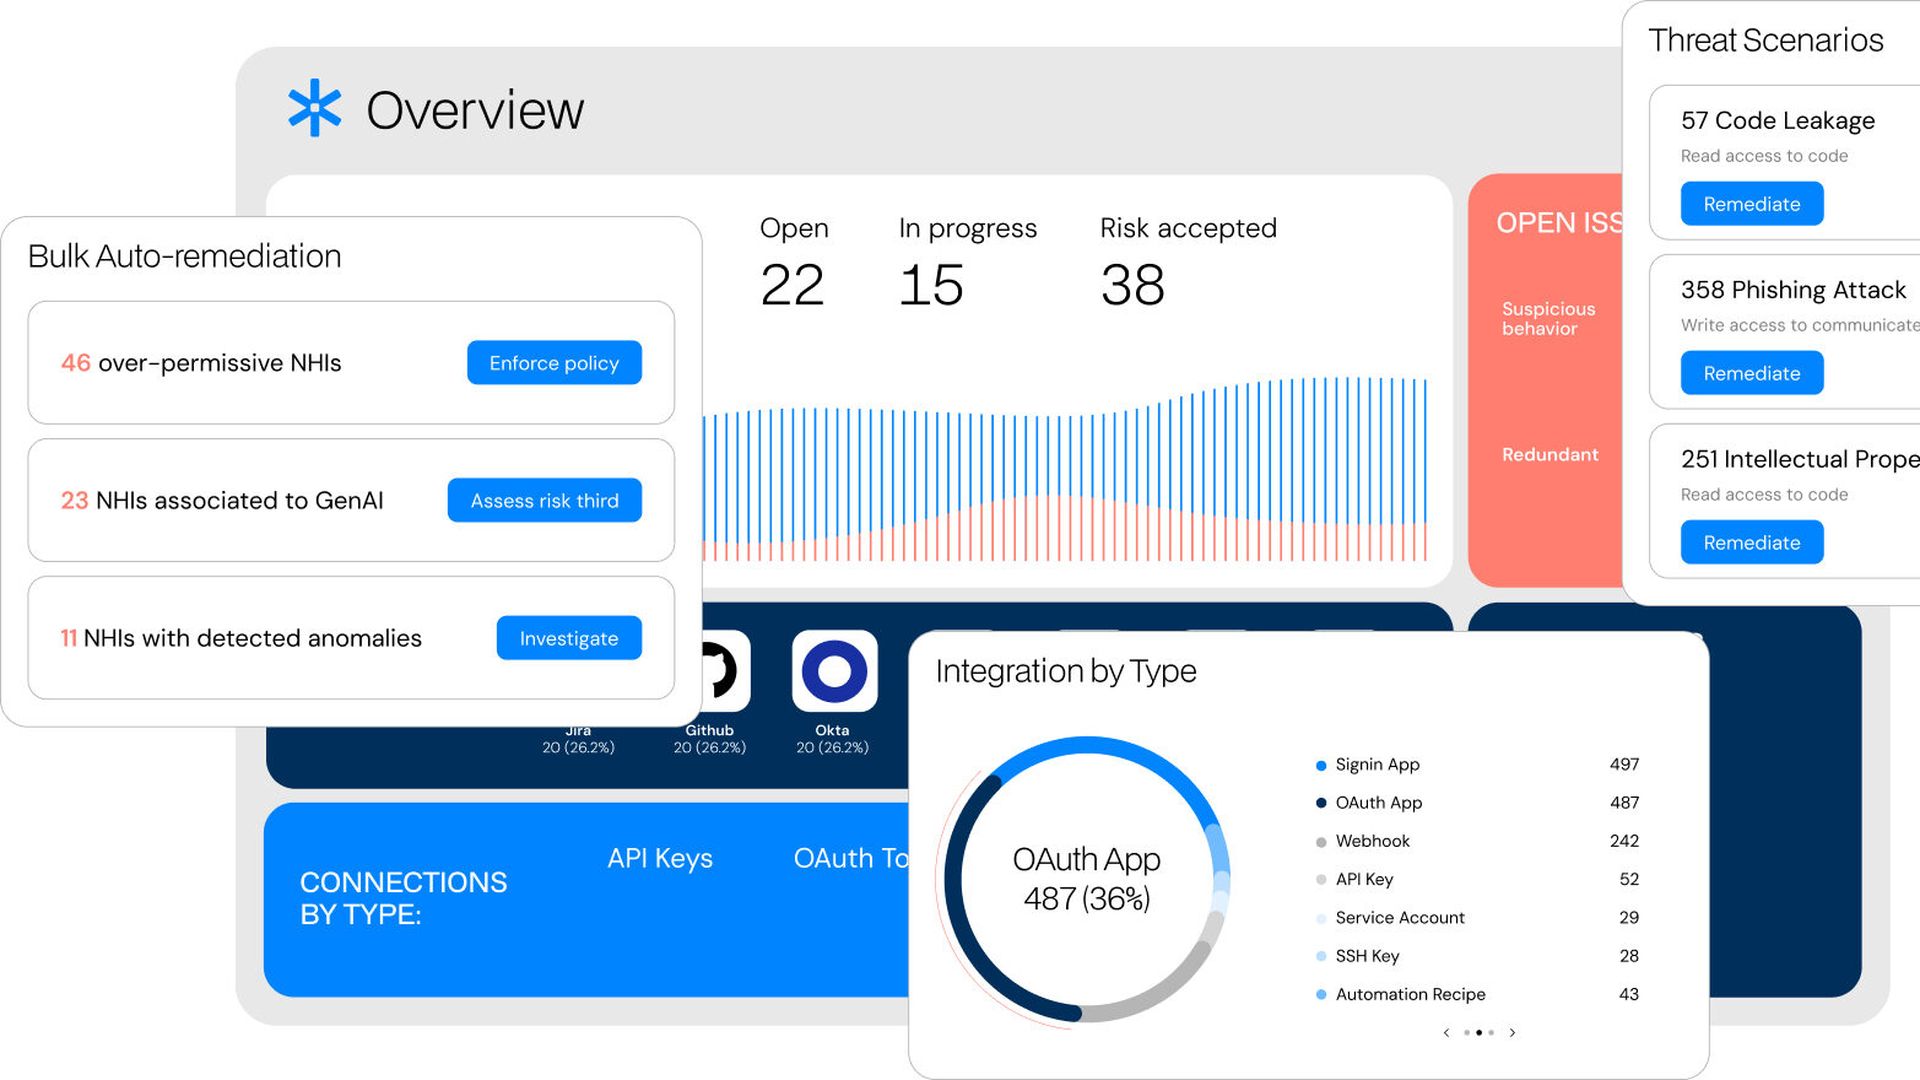This screenshot has width=1920, height=1080.
Task: Select the OAuth connection type tab
Action: click(x=850, y=858)
